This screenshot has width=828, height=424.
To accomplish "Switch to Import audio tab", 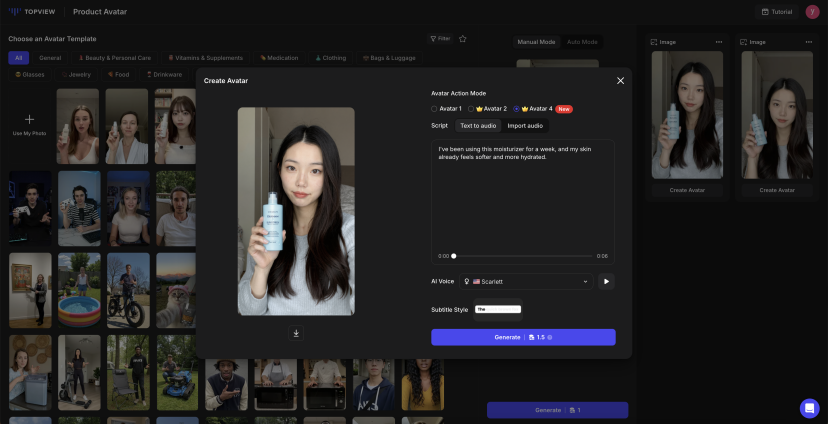I will click(x=525, y=126).
